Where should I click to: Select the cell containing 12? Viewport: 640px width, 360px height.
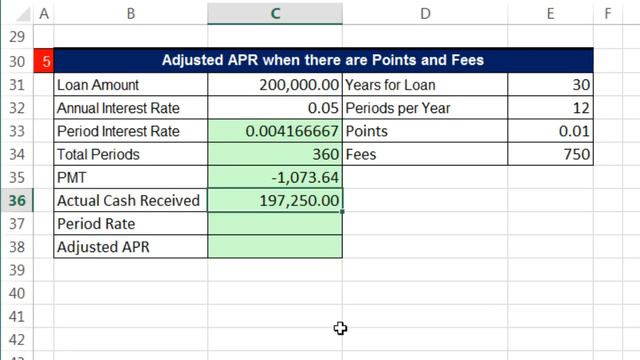(550, 108)
